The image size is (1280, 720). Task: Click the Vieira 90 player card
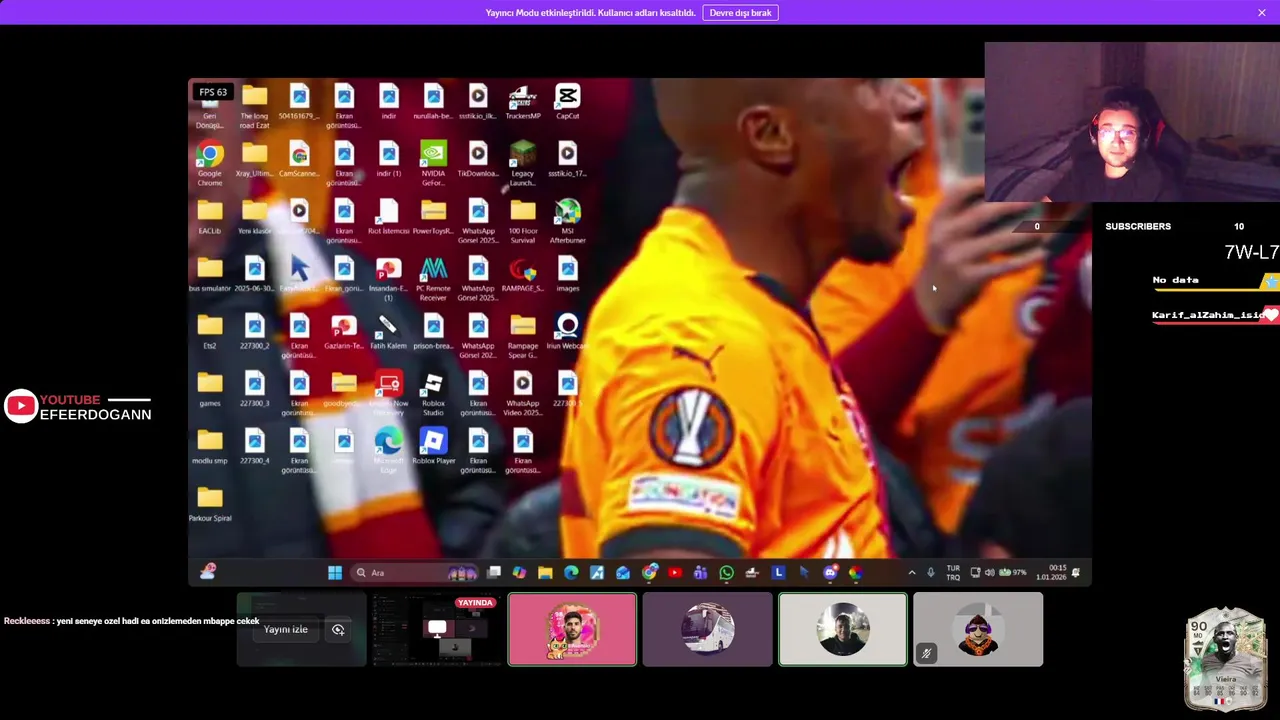(x=1225, y=660)
